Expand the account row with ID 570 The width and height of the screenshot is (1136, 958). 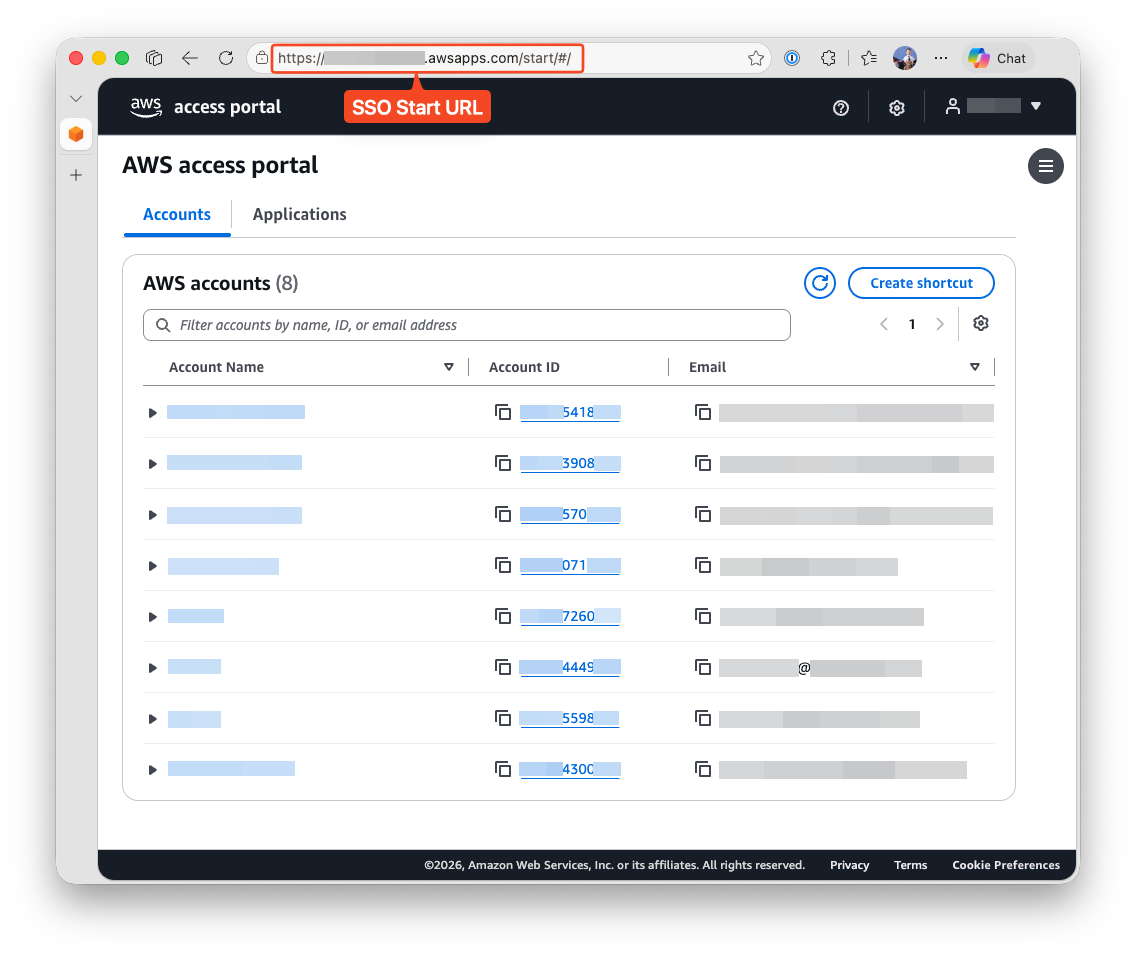[152, 515]
